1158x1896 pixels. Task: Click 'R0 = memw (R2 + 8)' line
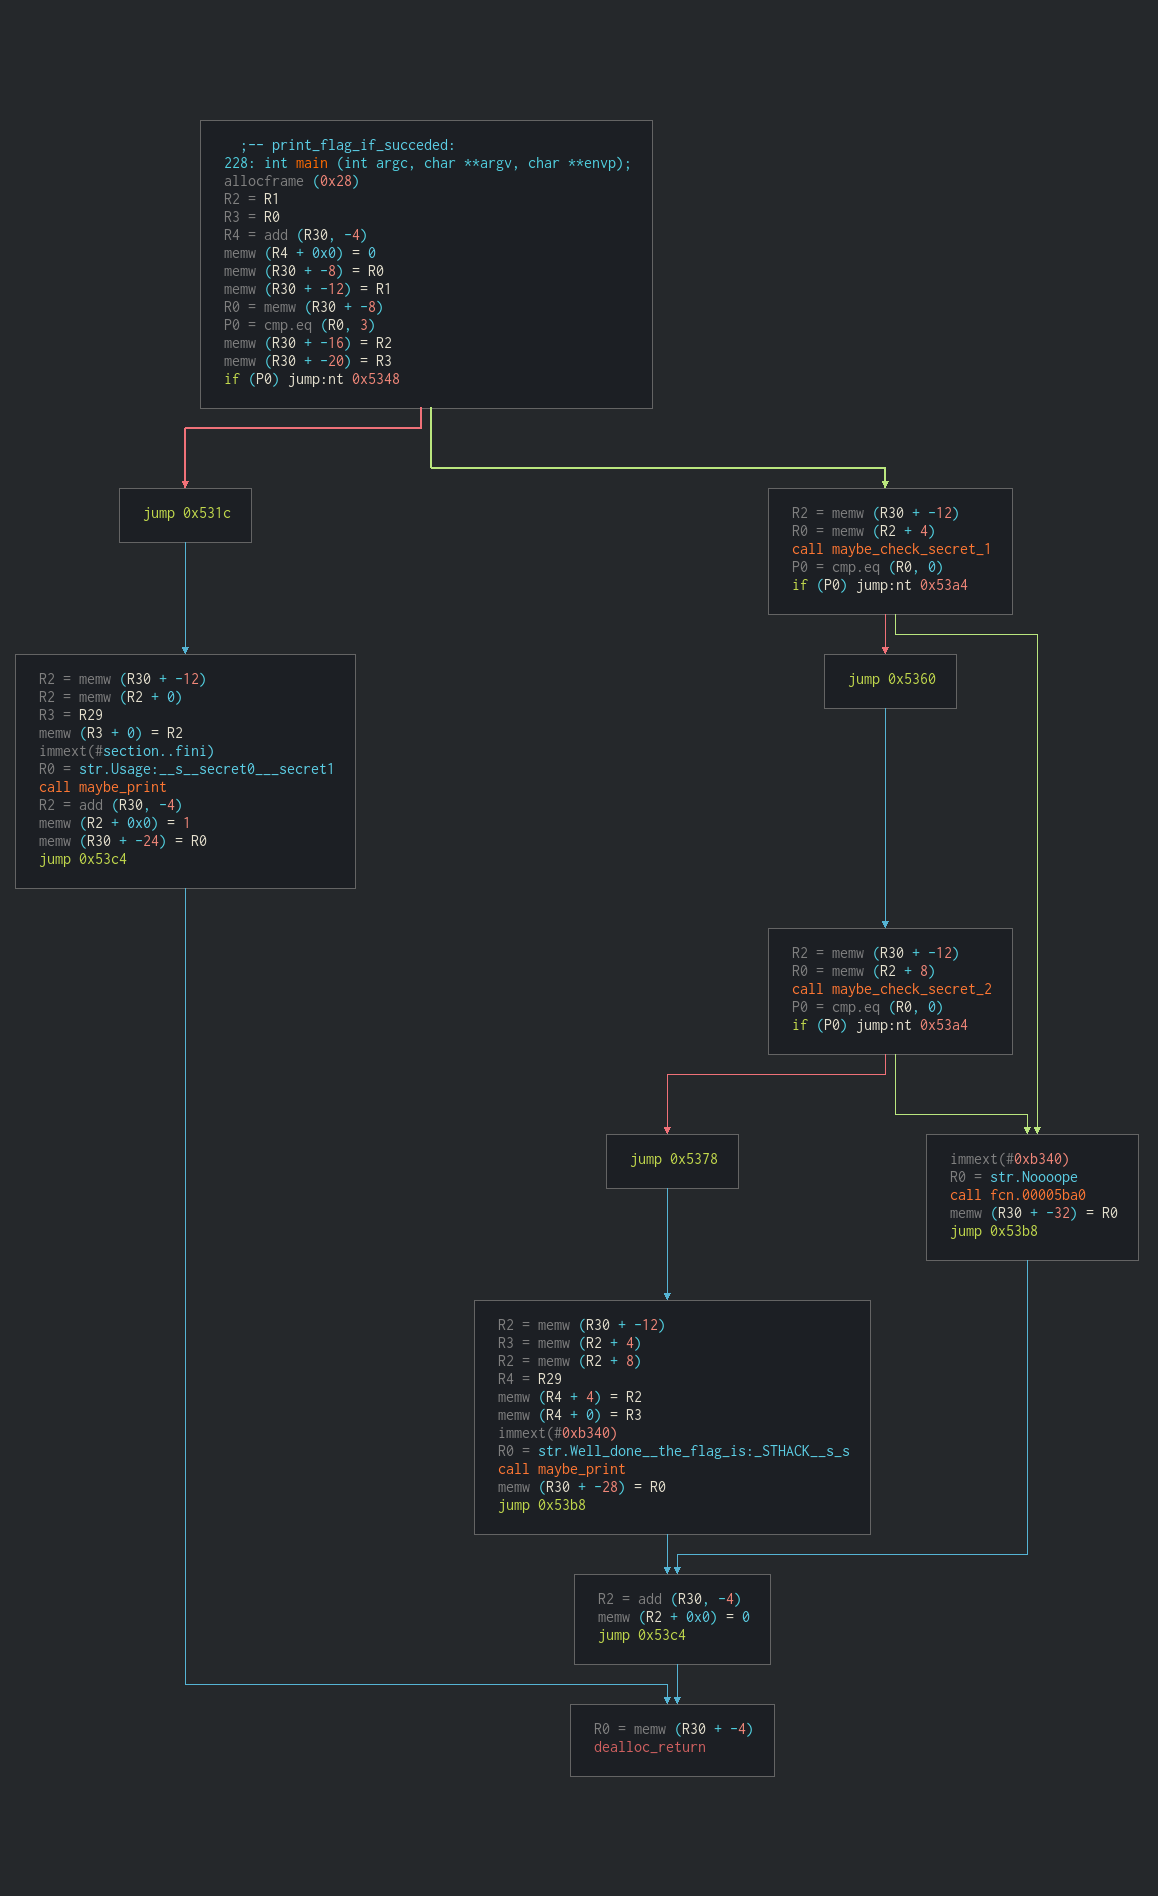(x=864, y=971)
